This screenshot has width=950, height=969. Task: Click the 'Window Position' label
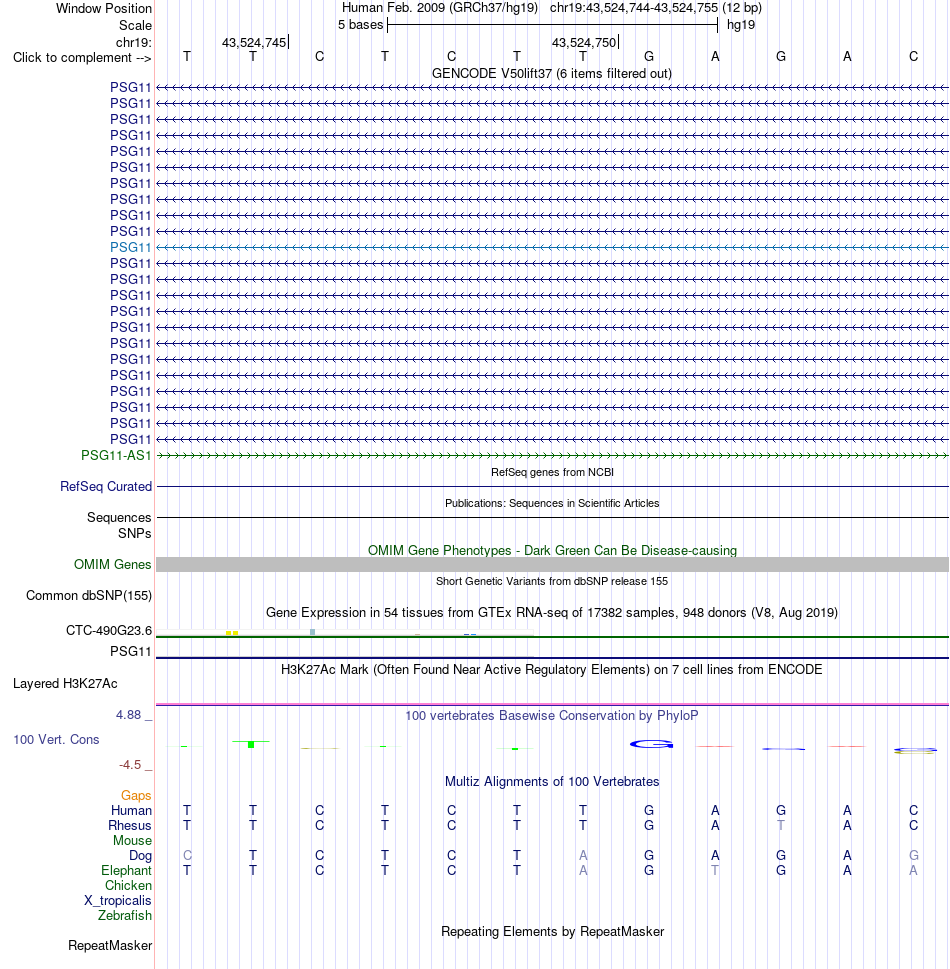point(104,9)
